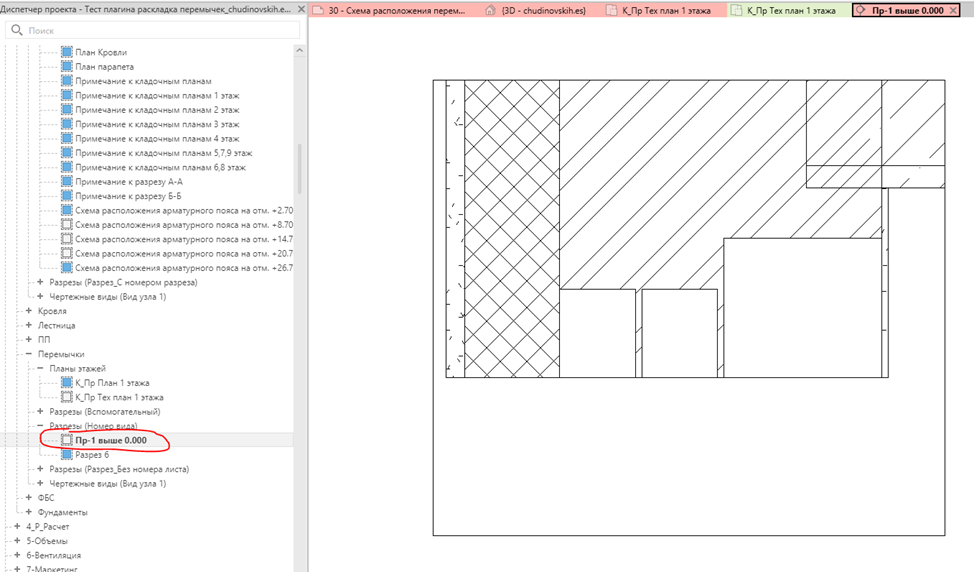Switch to green К_Пр Тех план 1 этажа tab
The image size is (974, 572).
click(789, 11)
